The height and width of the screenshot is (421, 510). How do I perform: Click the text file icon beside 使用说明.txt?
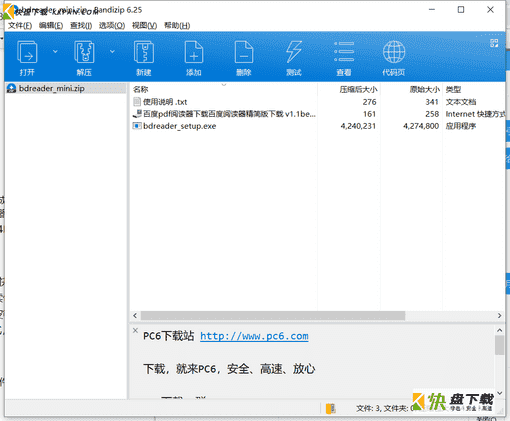click(137, 102)
